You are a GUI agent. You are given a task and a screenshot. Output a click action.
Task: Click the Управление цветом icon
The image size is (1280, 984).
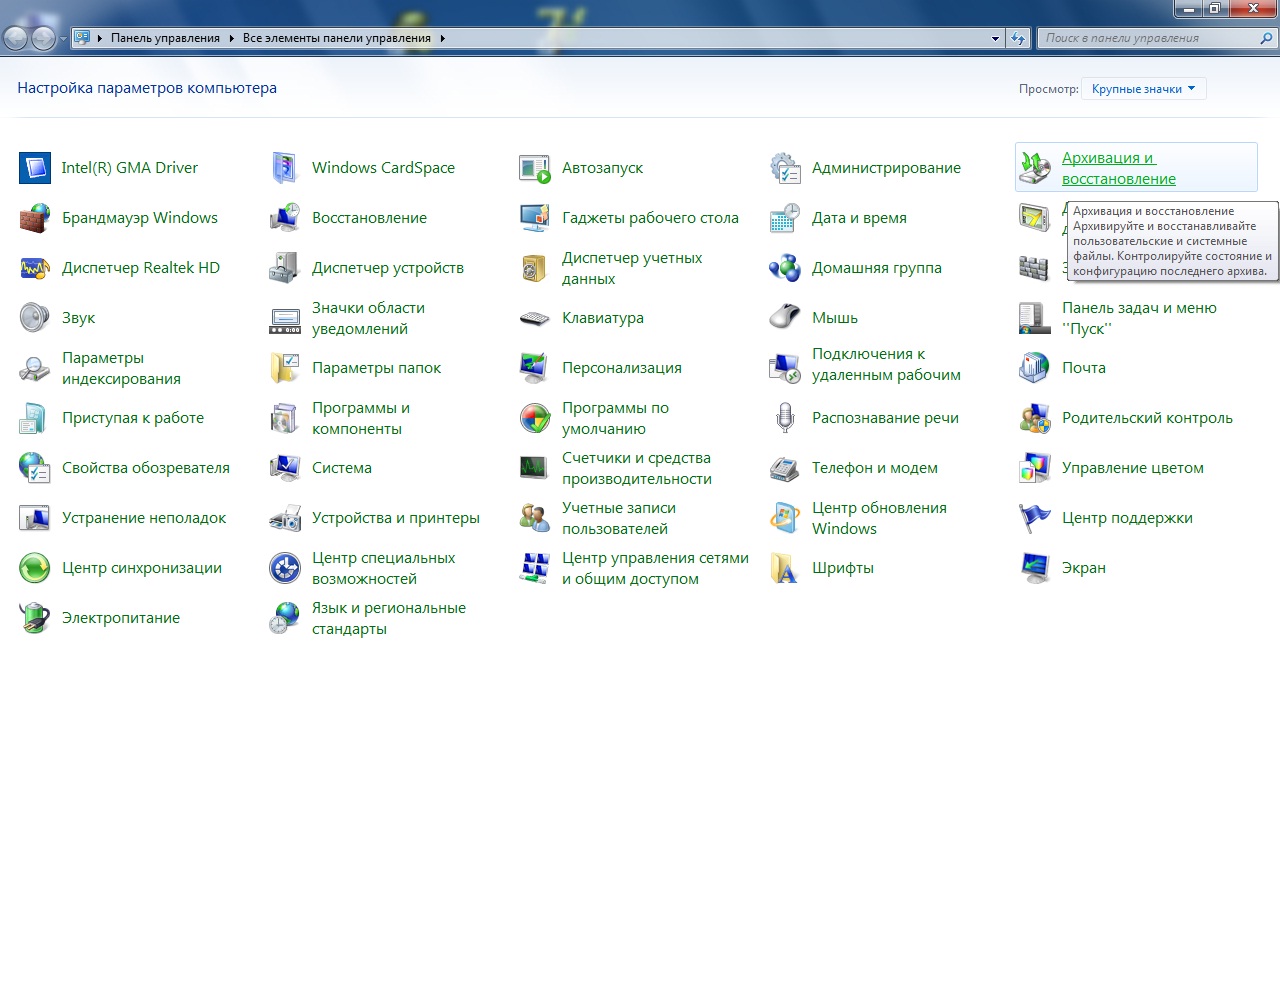[1035, 468]
